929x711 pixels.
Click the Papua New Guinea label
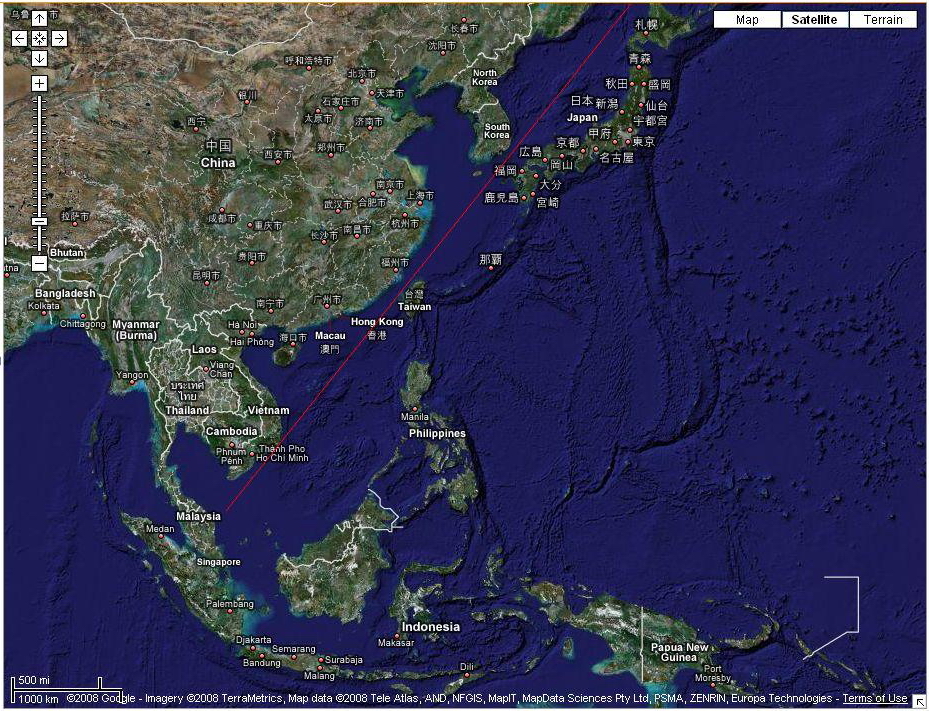pyautogui.click(x=679, y=652)
